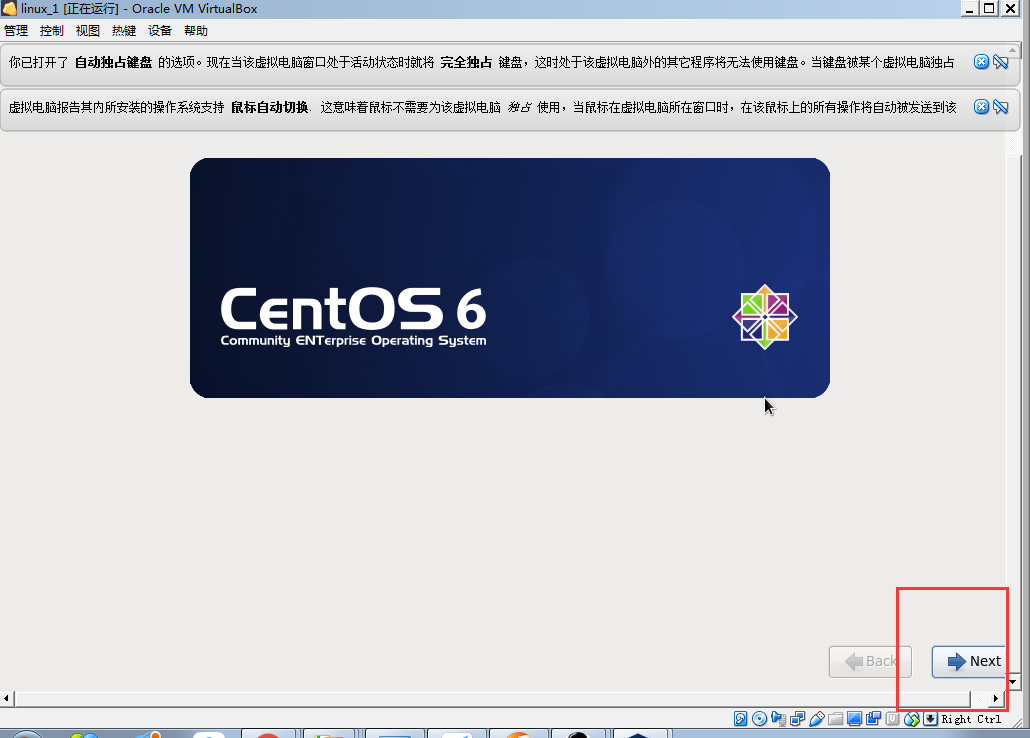
Task: Click the horizontal scrollbar left arrow
Action: [x=7, y=698]
